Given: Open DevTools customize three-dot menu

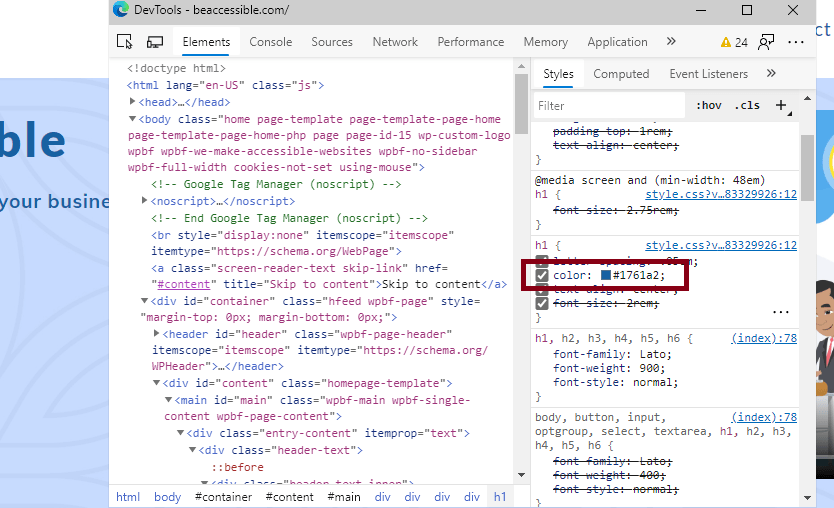Looking at the screenshot, I should click(x=796, y=42).
